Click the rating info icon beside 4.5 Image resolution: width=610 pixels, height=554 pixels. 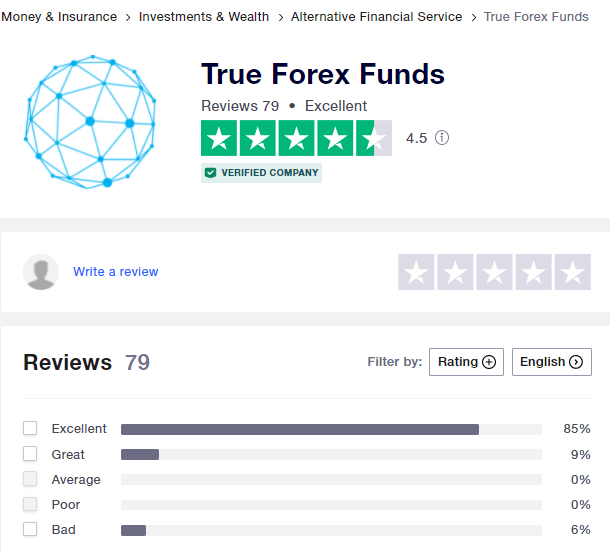[442, 138]
